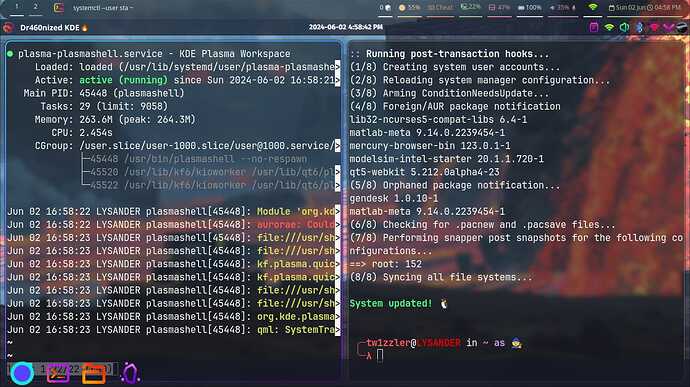Click the 2024-06-02 4:58:42 PM center clock
Viewport: 690px width, 387px height.
345,27
